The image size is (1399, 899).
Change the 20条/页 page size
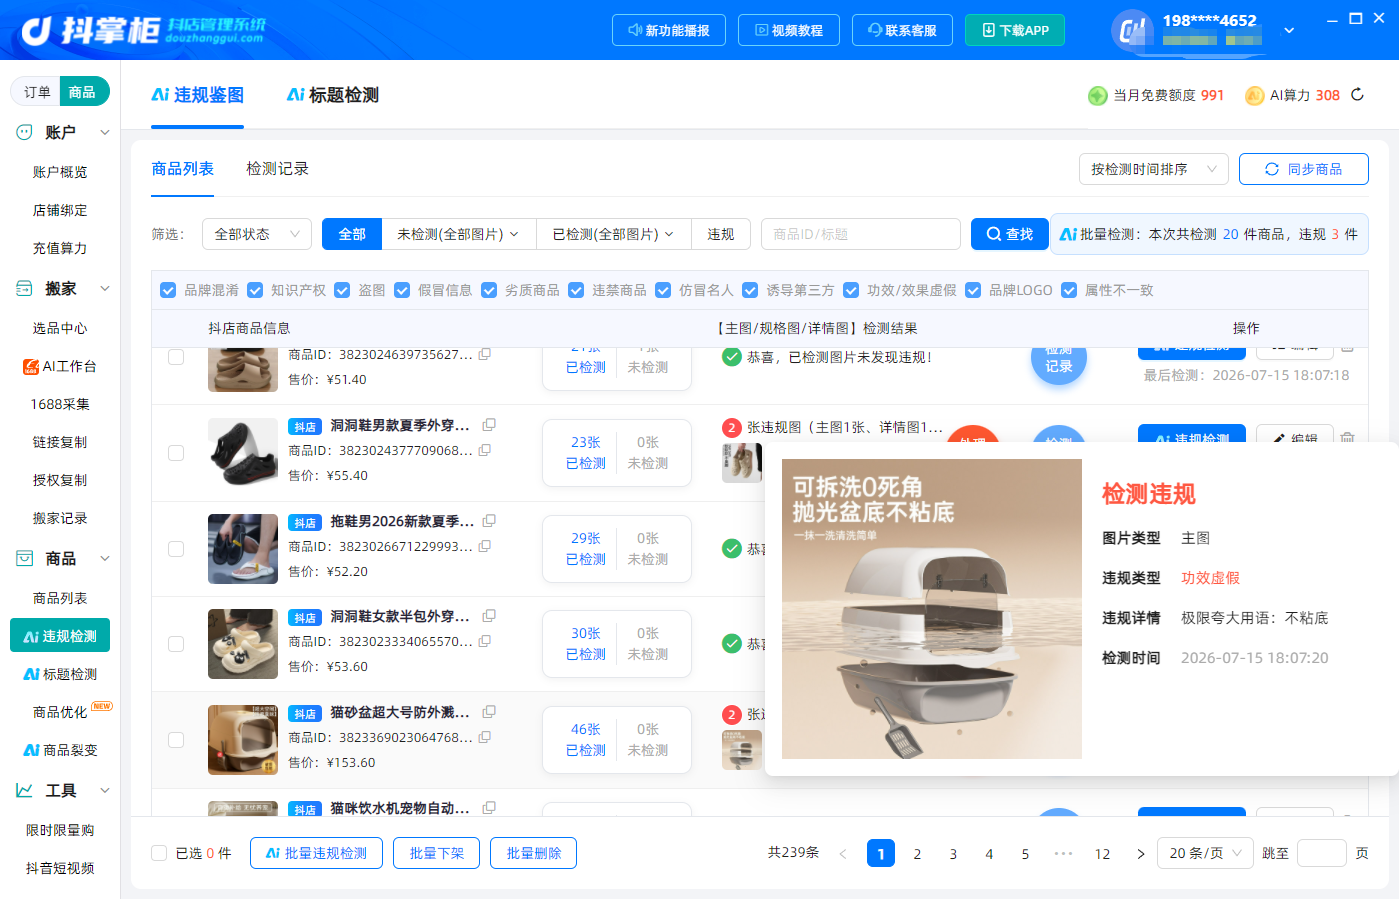(x=1205, y=853)
